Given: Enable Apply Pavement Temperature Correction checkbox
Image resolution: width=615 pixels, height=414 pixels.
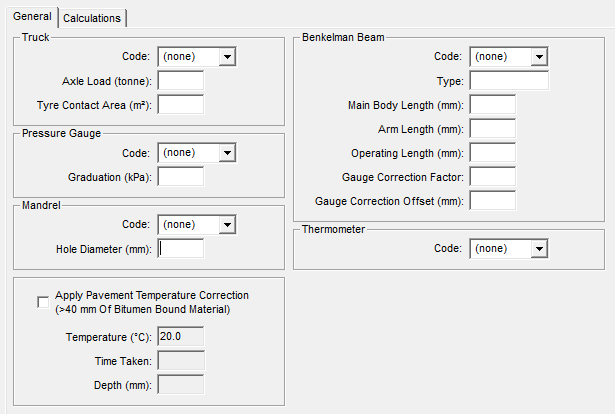Looking at the screenshot, I should point(43,302).
